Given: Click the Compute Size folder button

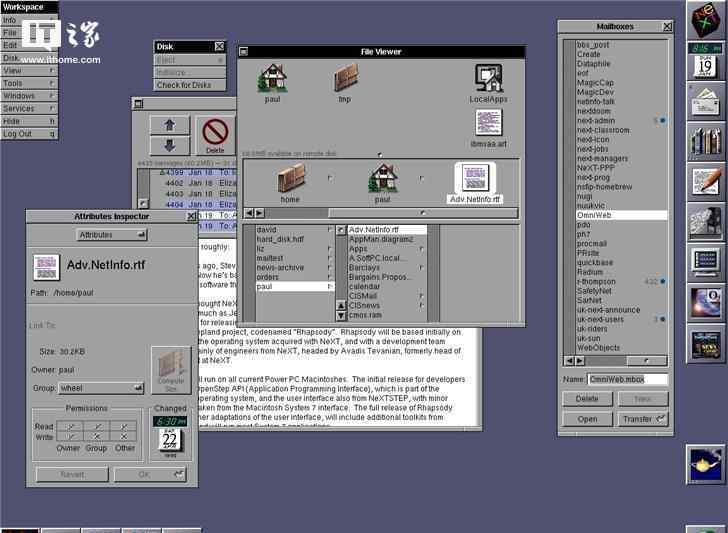Looking at the screenshot, I should point(171,370).
